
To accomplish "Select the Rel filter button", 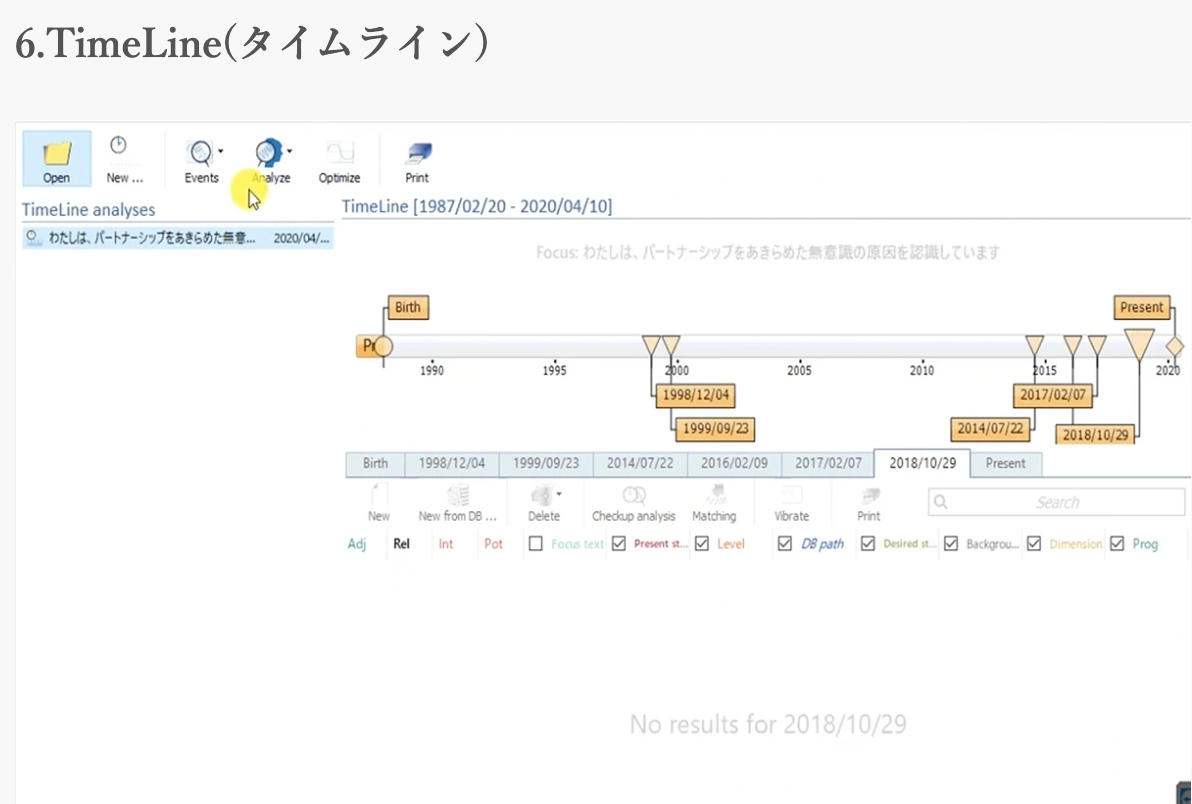I will coord(402,544).
